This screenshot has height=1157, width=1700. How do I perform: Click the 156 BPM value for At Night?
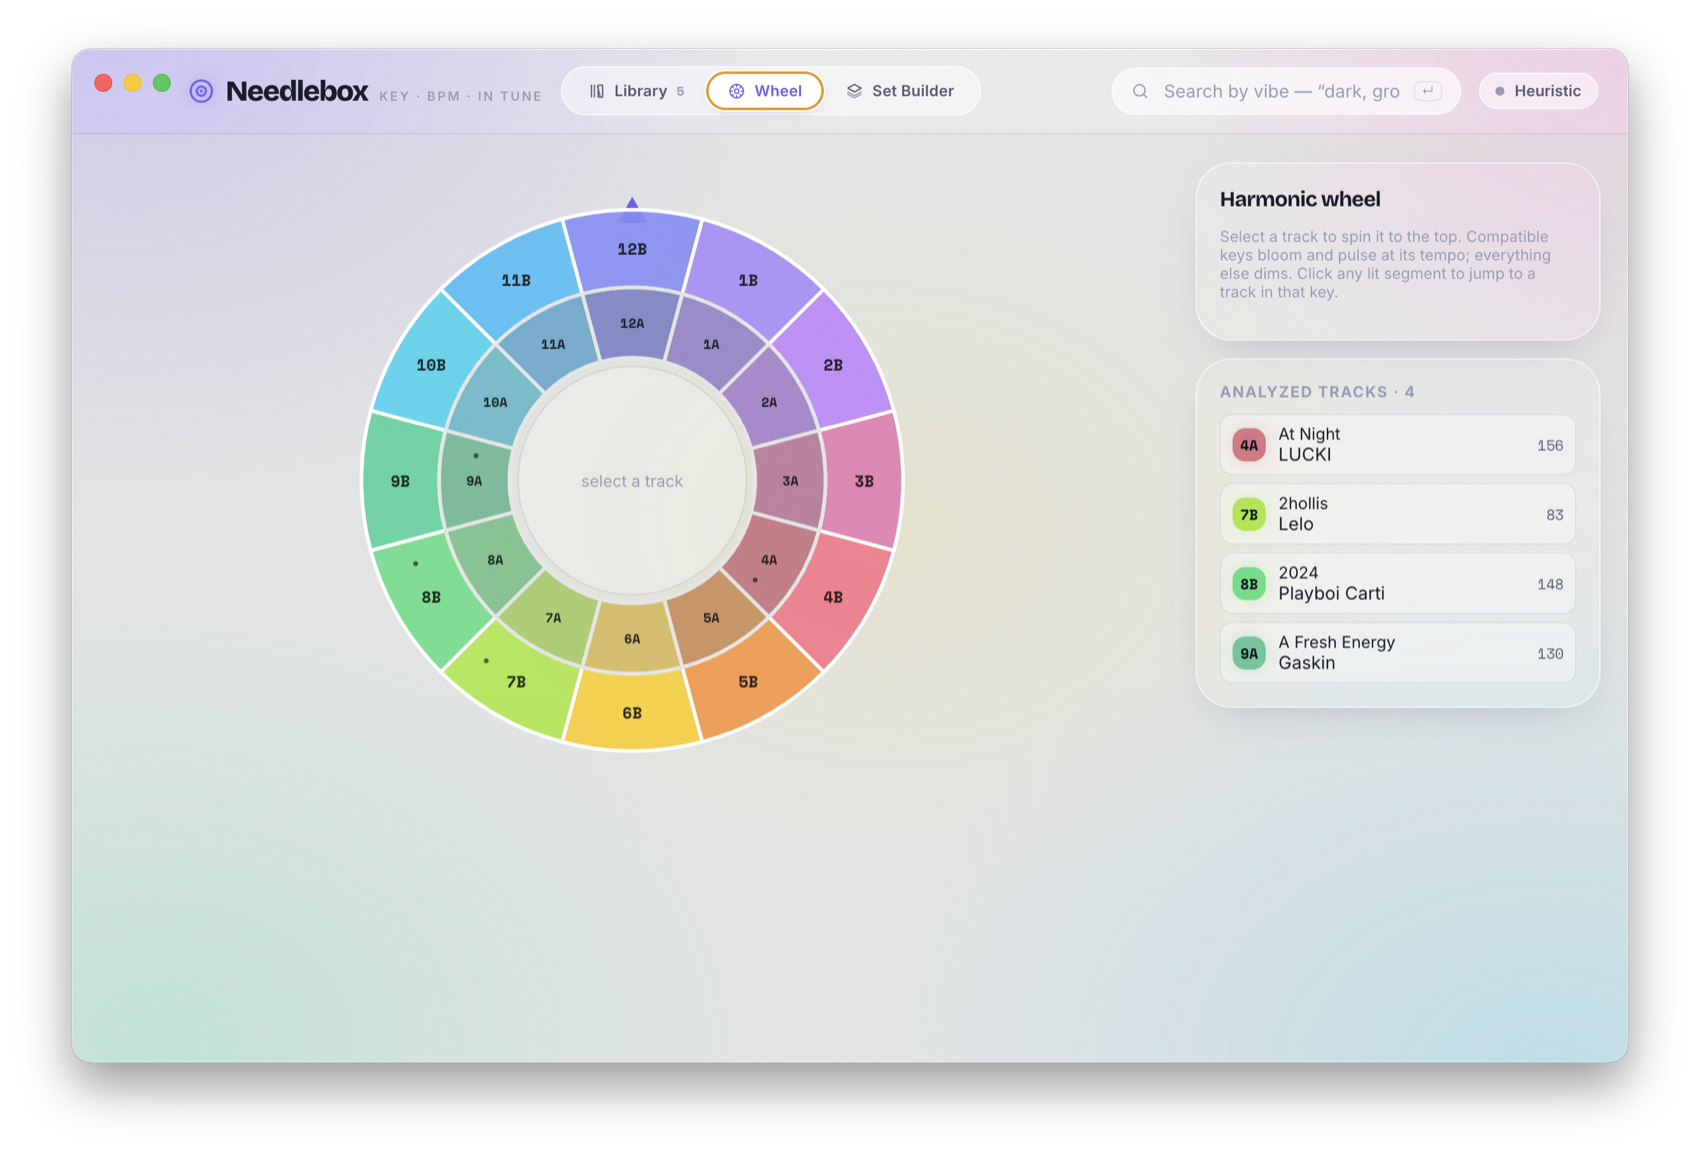tap(1550, 446)
